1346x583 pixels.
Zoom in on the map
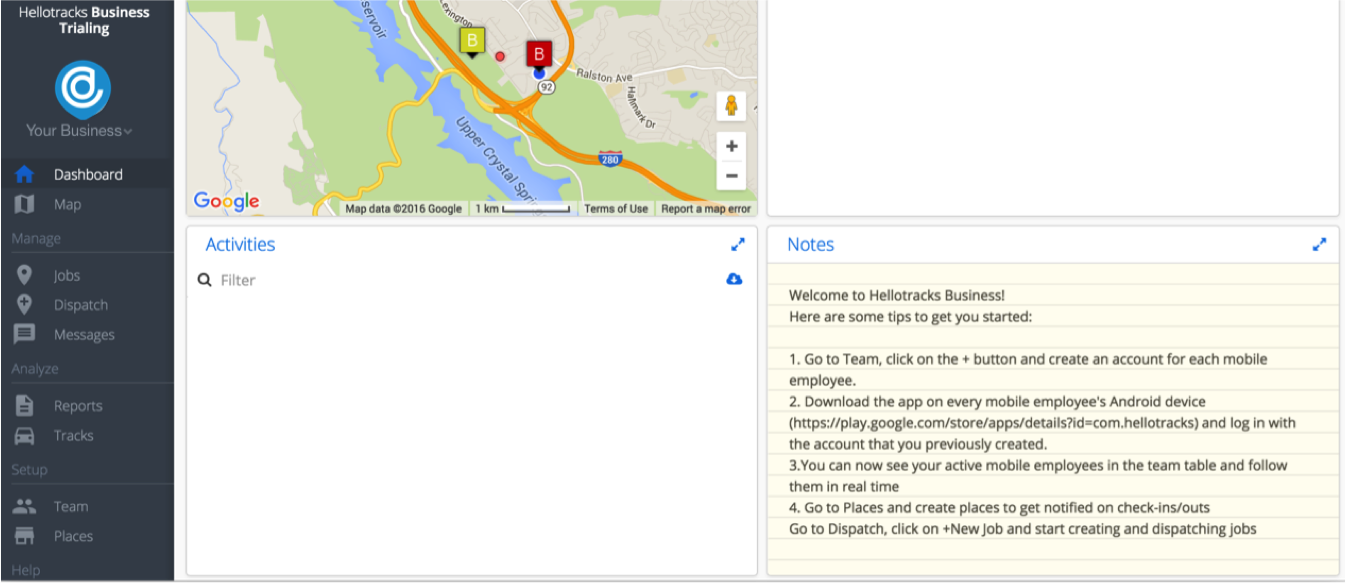pos(731,146)
